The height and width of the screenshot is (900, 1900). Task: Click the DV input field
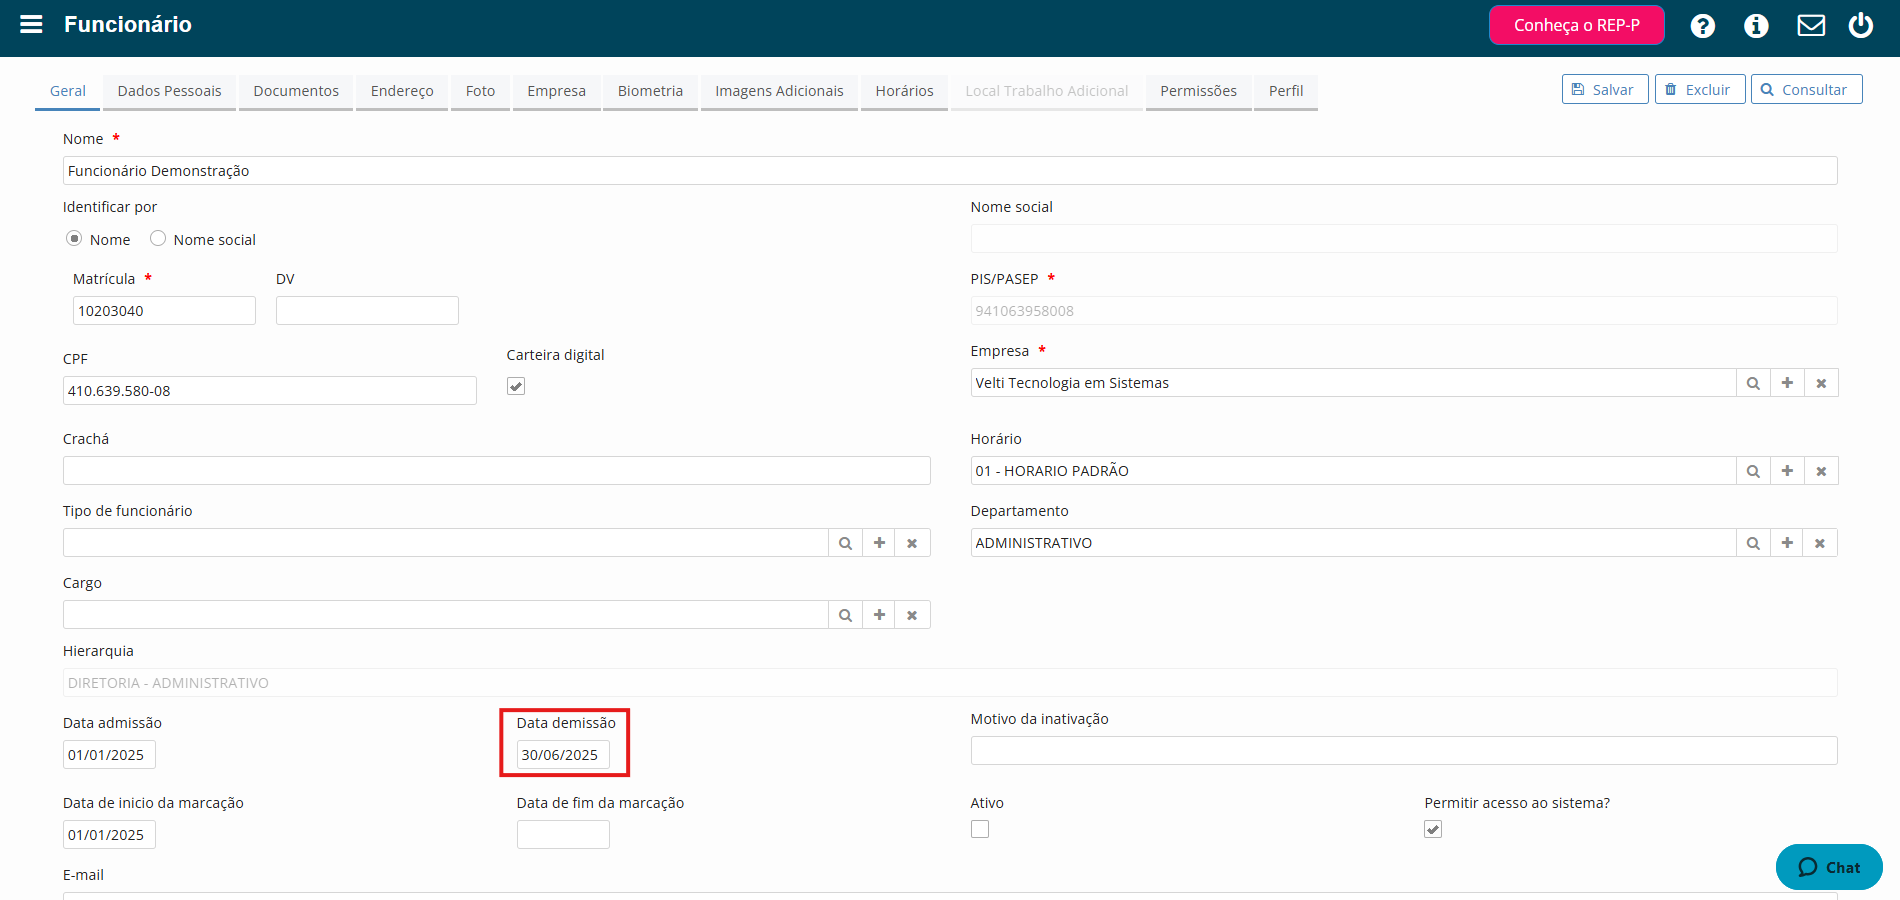click(367, 311)
